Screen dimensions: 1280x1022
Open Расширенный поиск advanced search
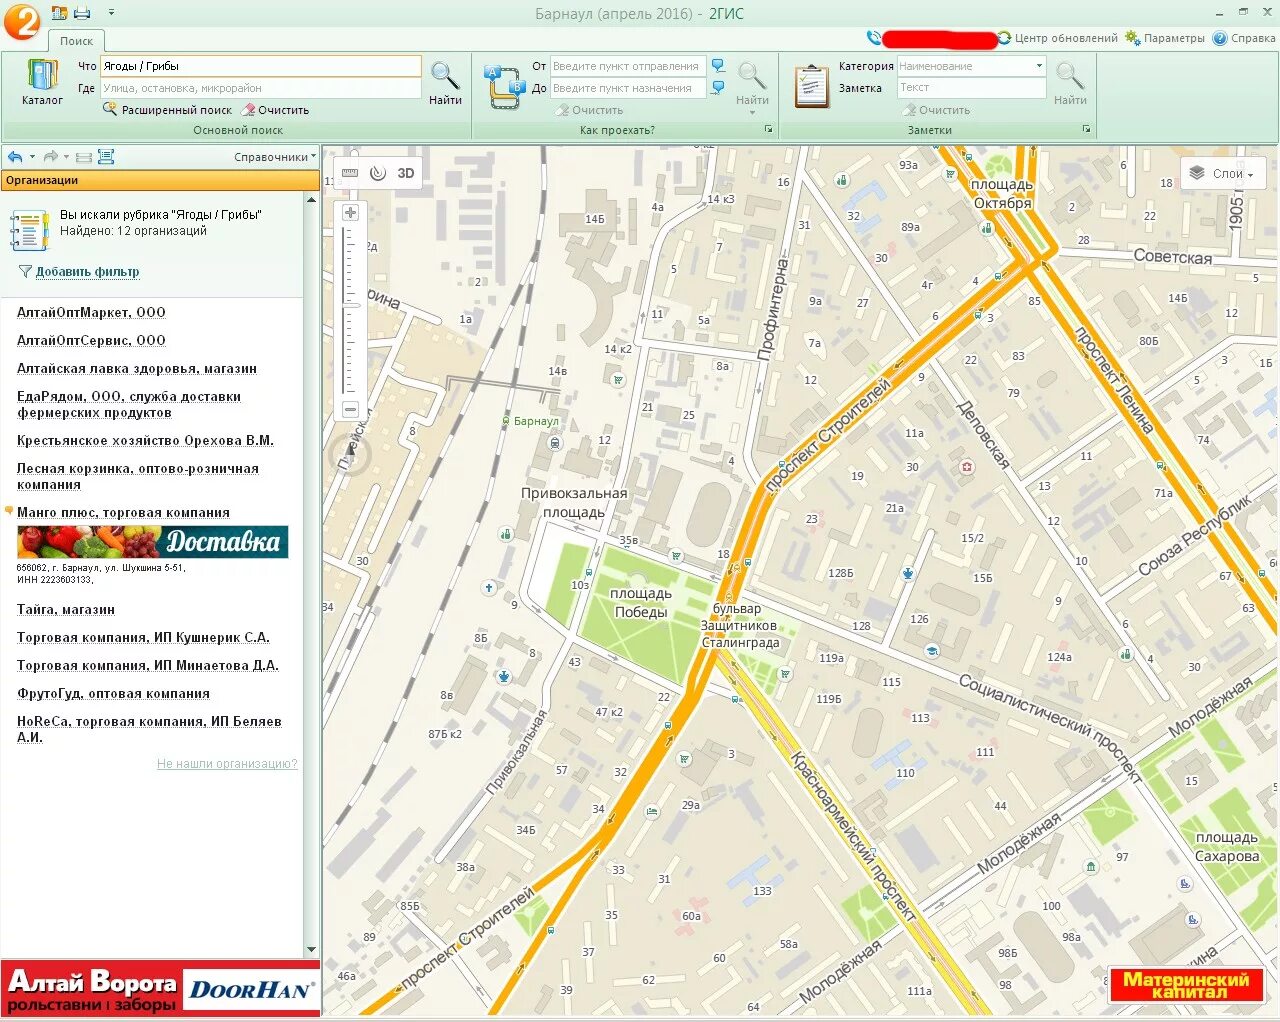[167, 110]
